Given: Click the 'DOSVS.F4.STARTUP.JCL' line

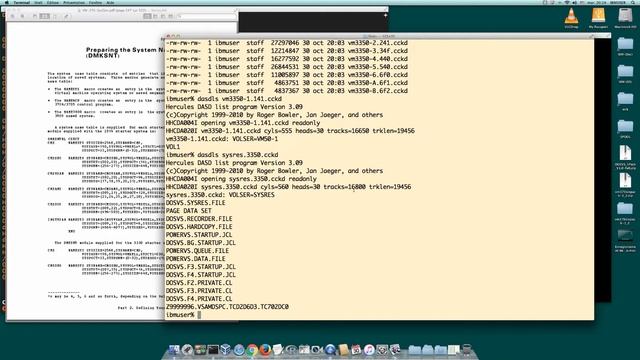Looking at the screenshot, I should click(x=200, y=275).
